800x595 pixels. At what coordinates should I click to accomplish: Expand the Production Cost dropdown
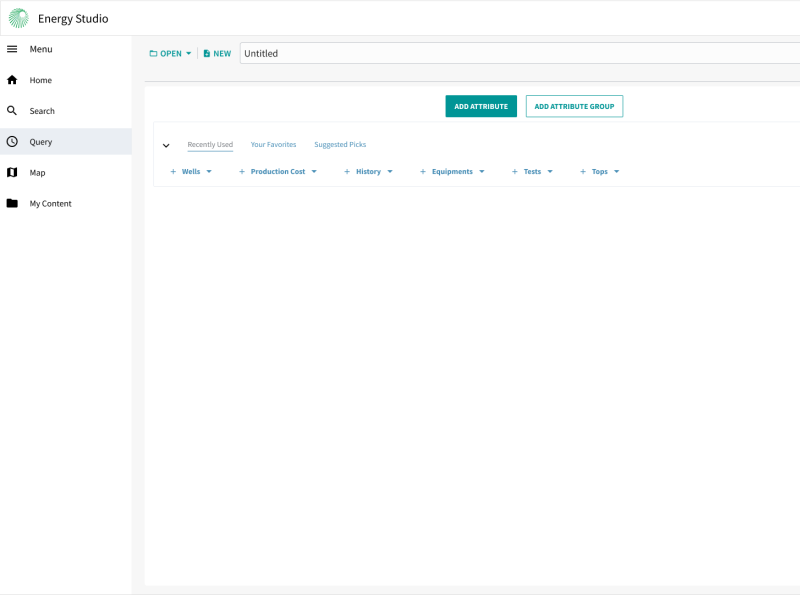pyautogui.click(x=313, y=171)
